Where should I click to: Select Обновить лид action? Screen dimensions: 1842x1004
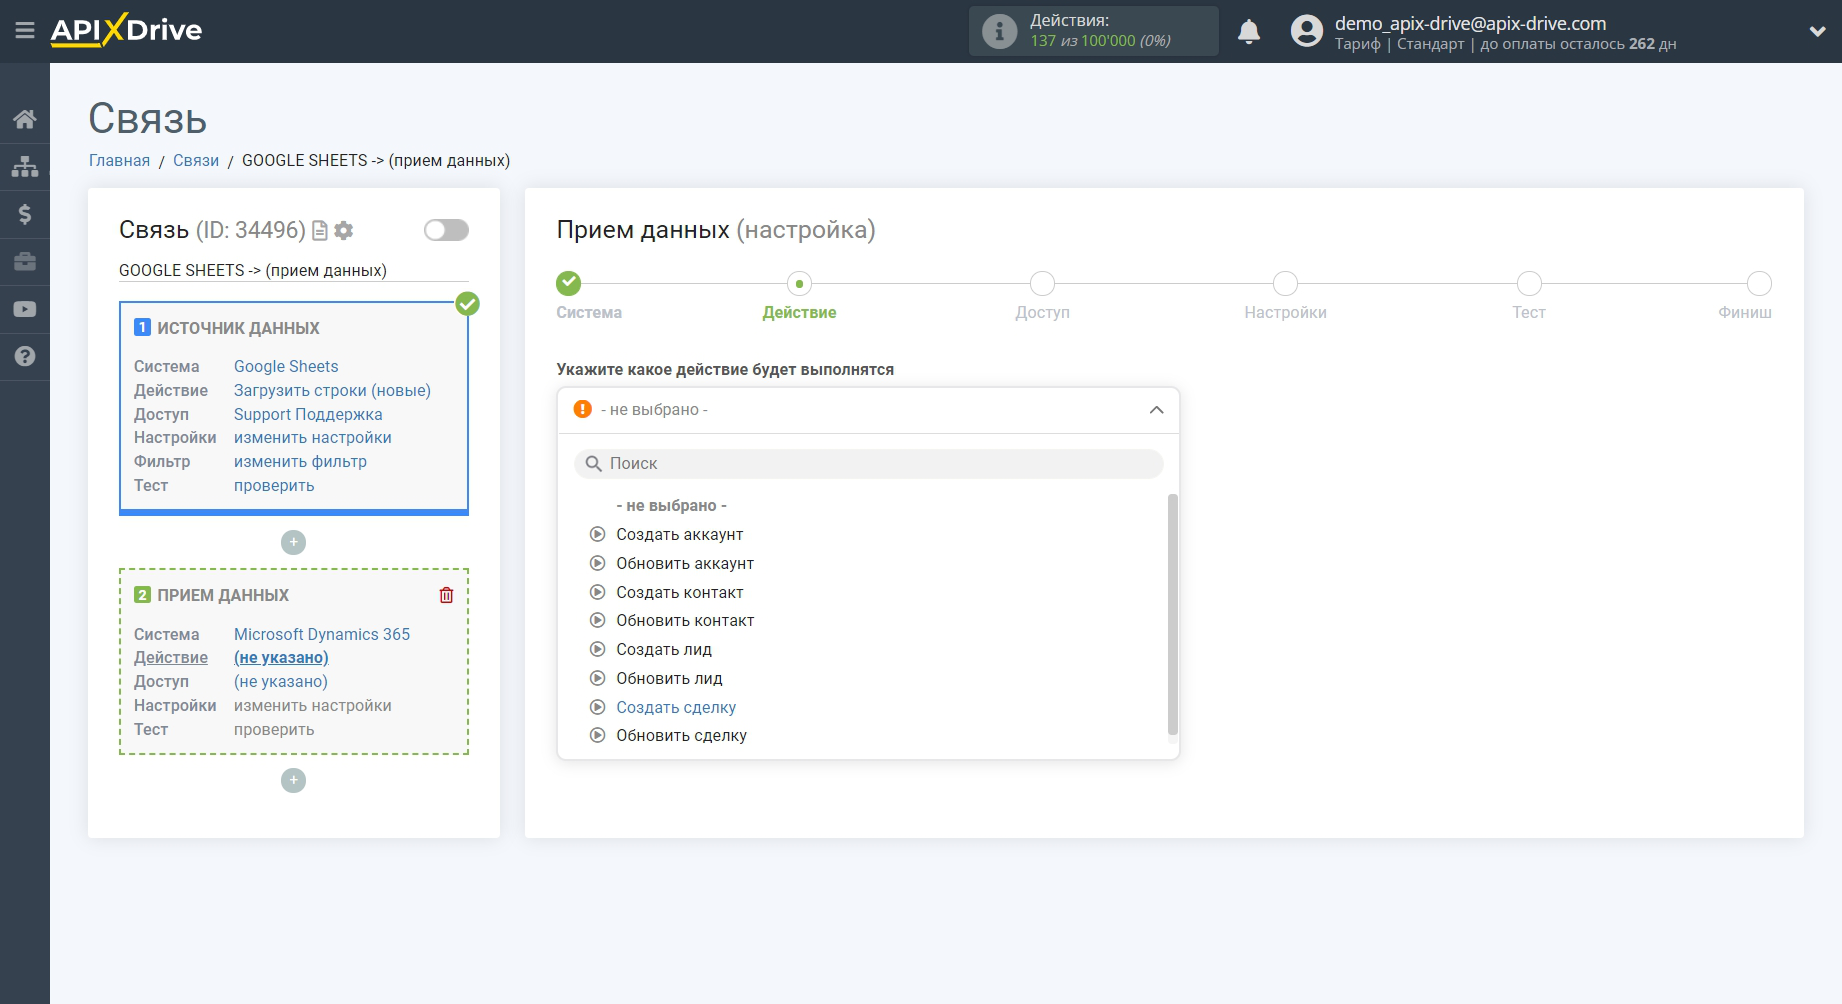669,679
